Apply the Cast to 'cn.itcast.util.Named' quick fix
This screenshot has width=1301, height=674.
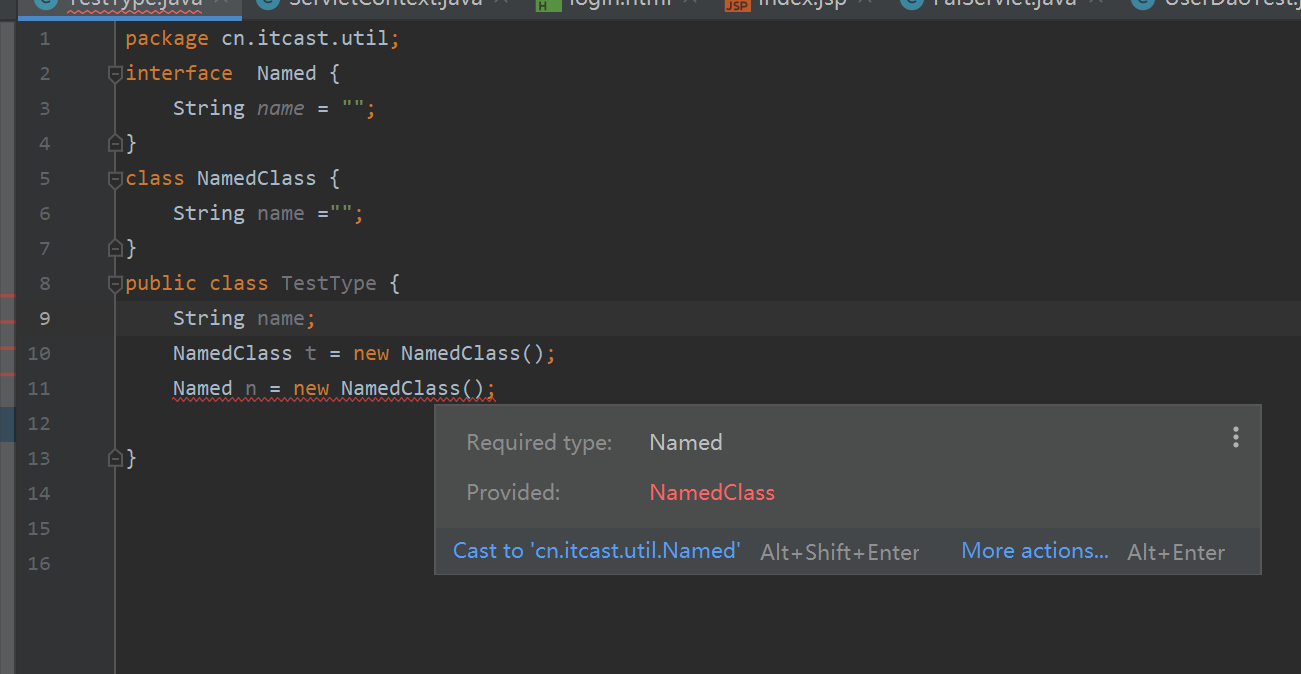(597, 551)
